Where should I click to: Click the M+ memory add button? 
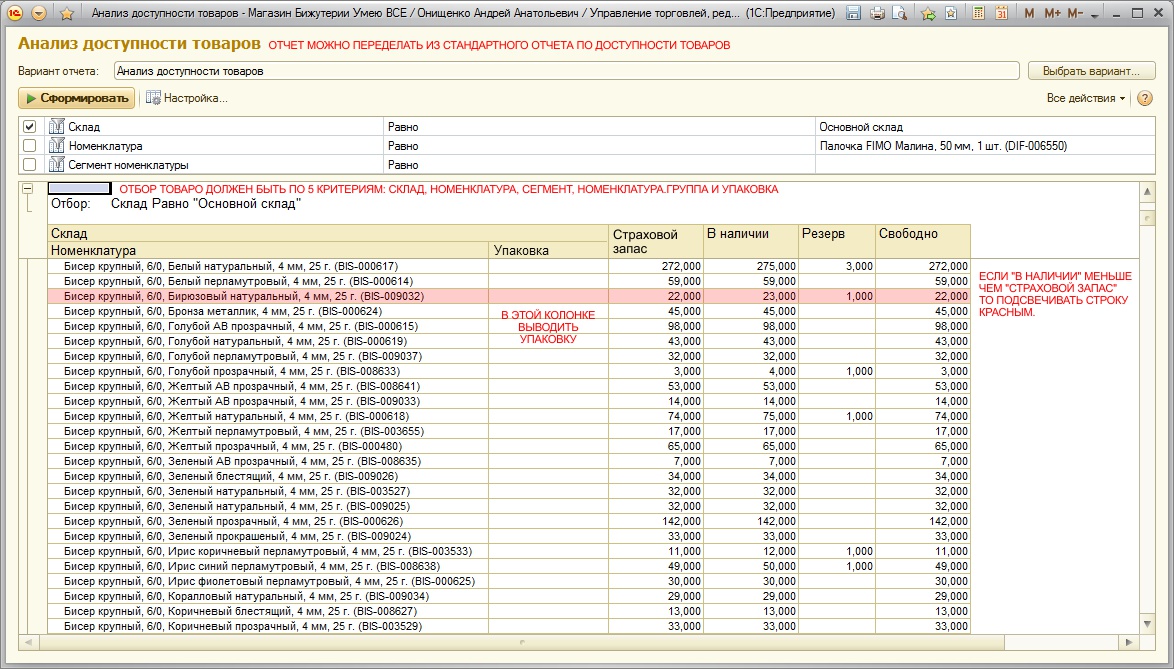(1052, 13)
